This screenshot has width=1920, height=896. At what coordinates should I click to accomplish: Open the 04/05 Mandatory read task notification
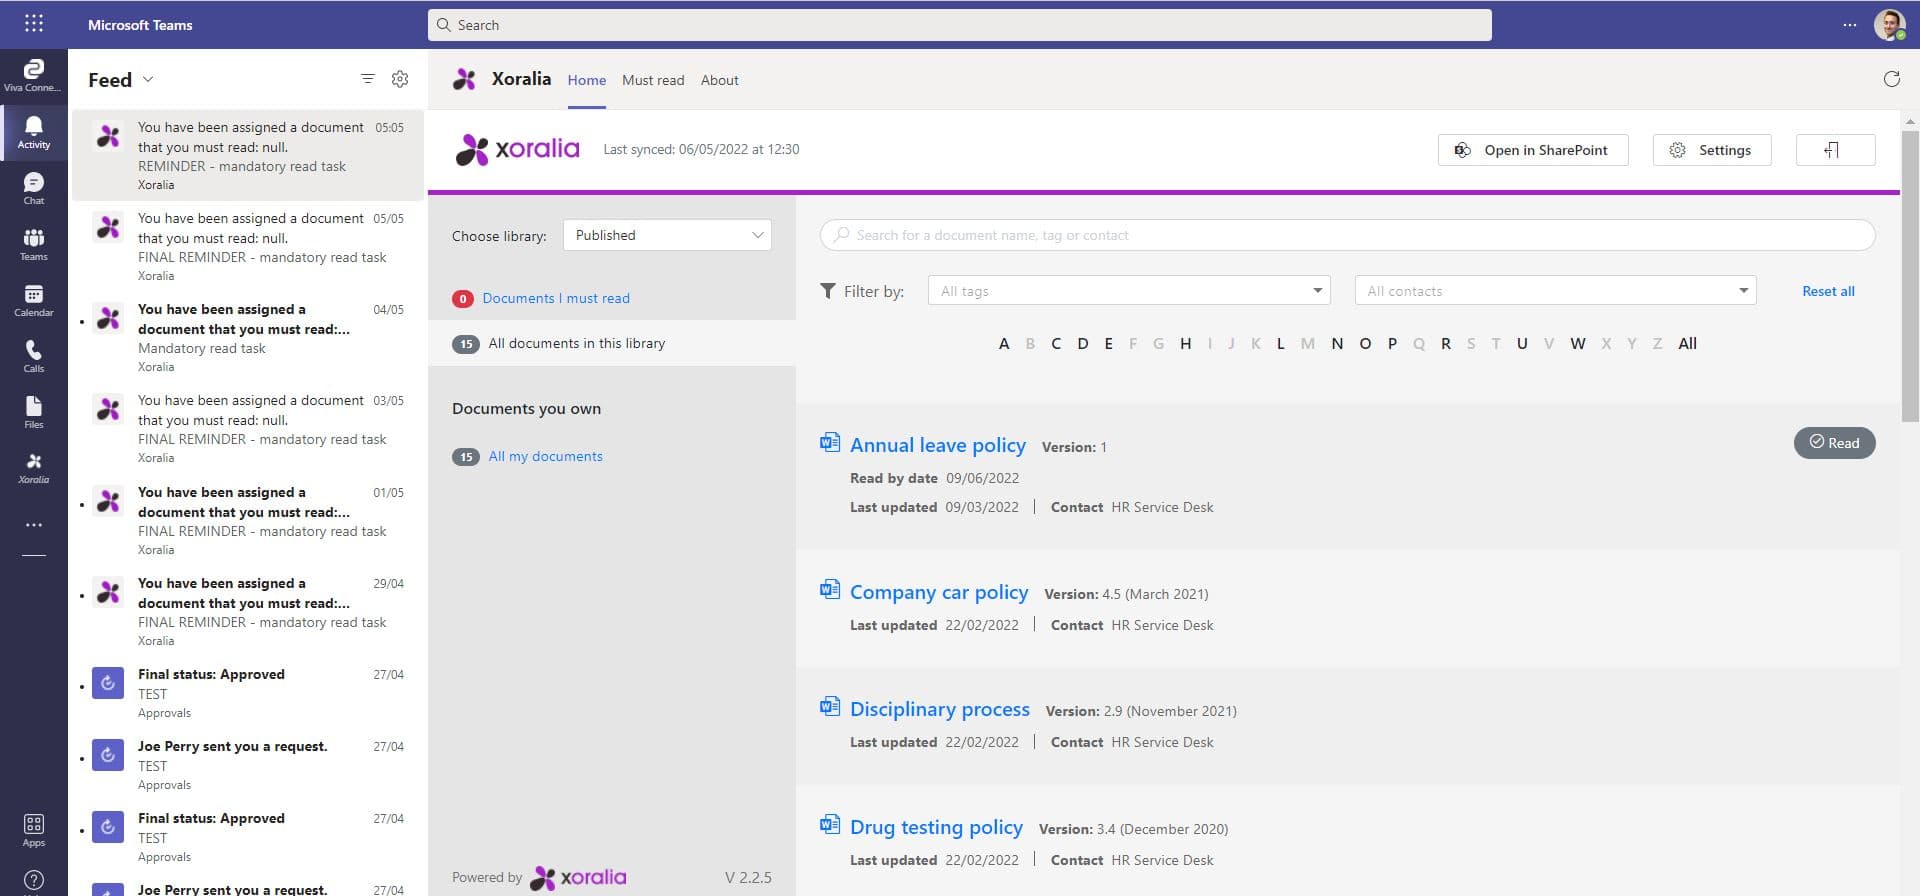point(248,337)
